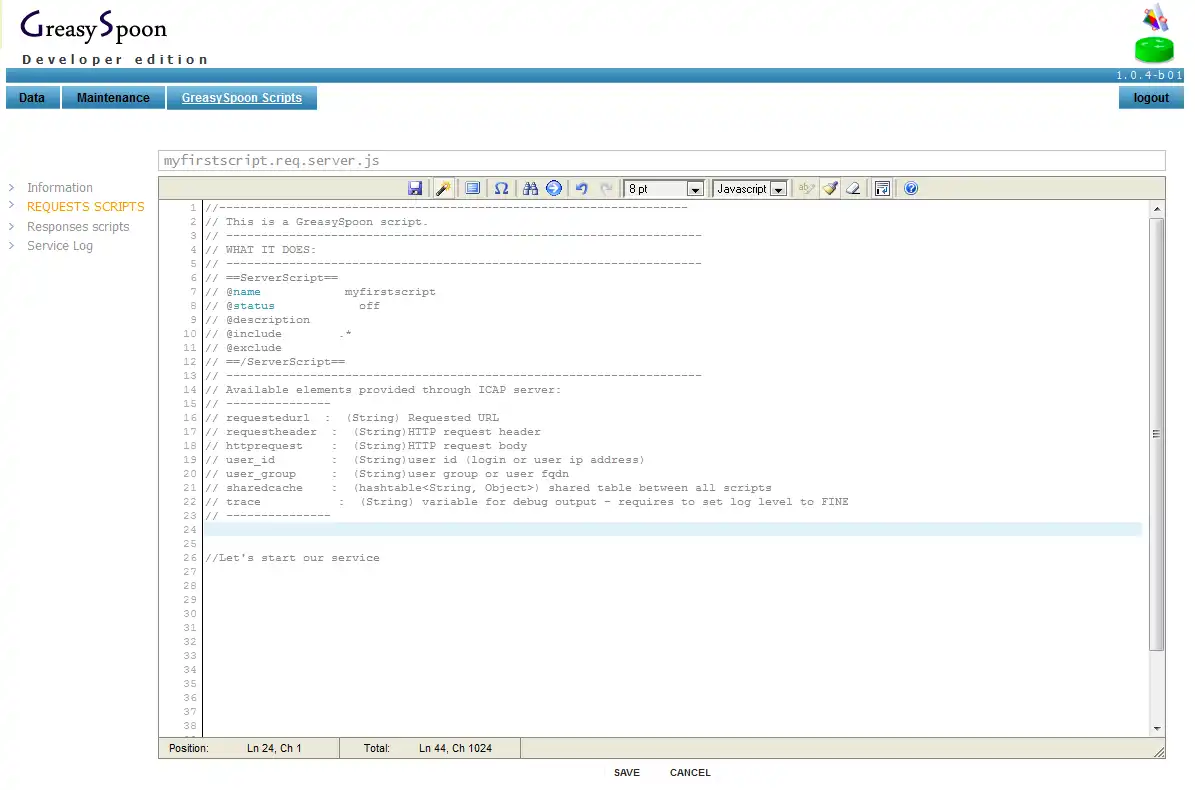
Task: Click the '@status' keyword in the script
Action: click(250, 305)
